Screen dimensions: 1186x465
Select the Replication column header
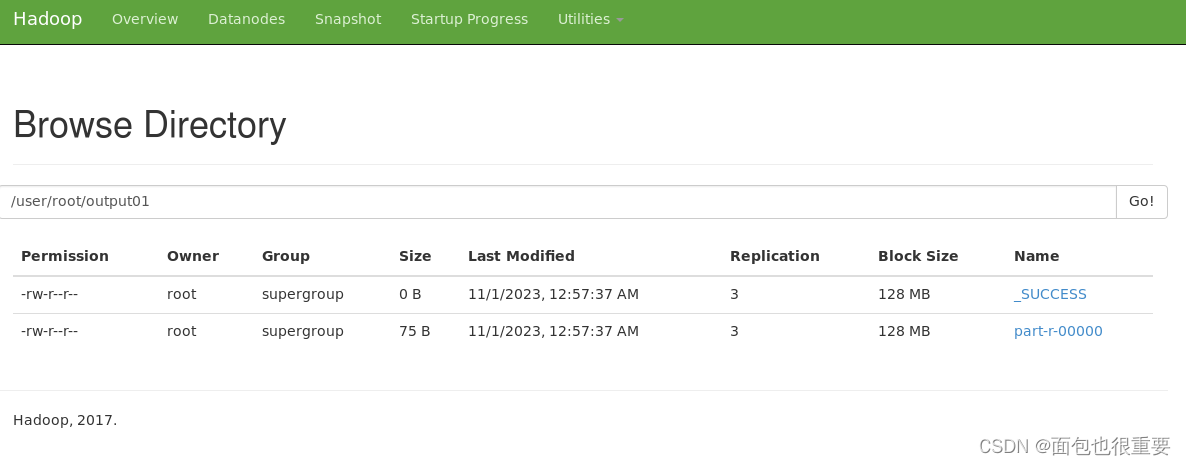pyautogui.click(x=775, y=256)
